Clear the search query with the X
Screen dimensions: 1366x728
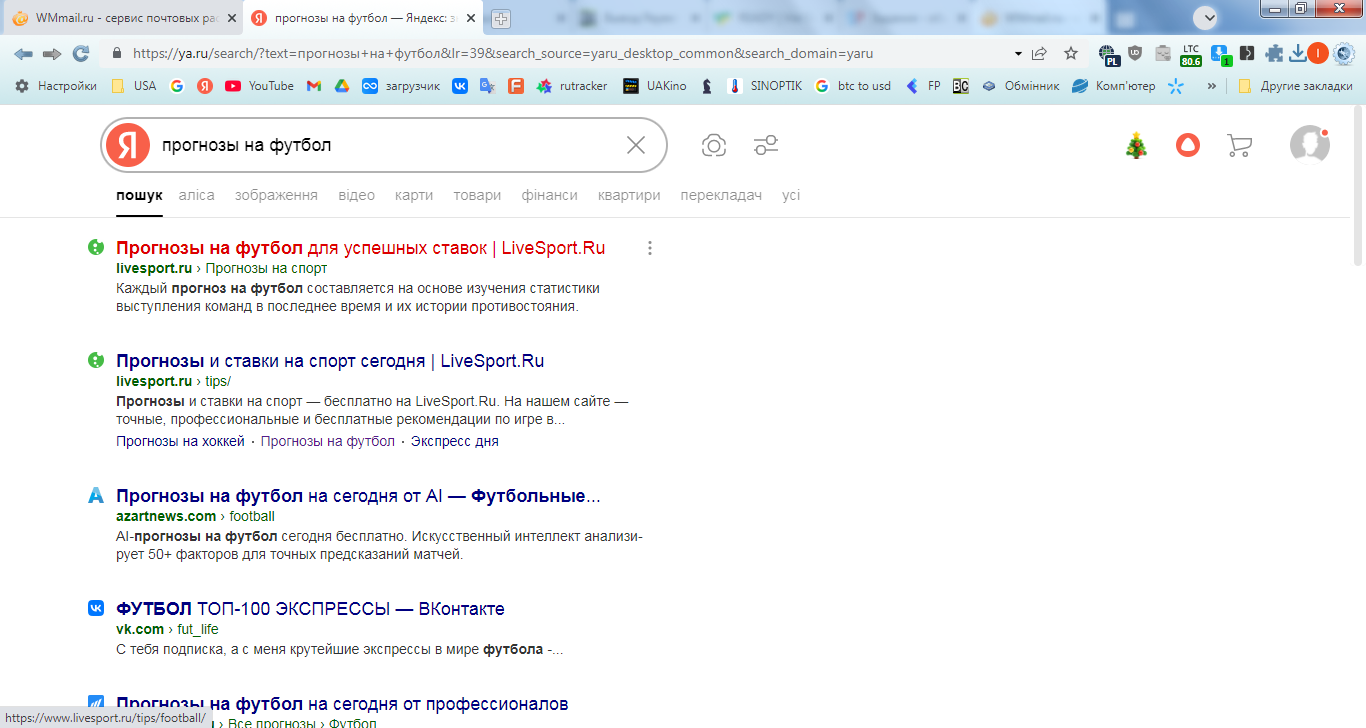pos(636,145)
